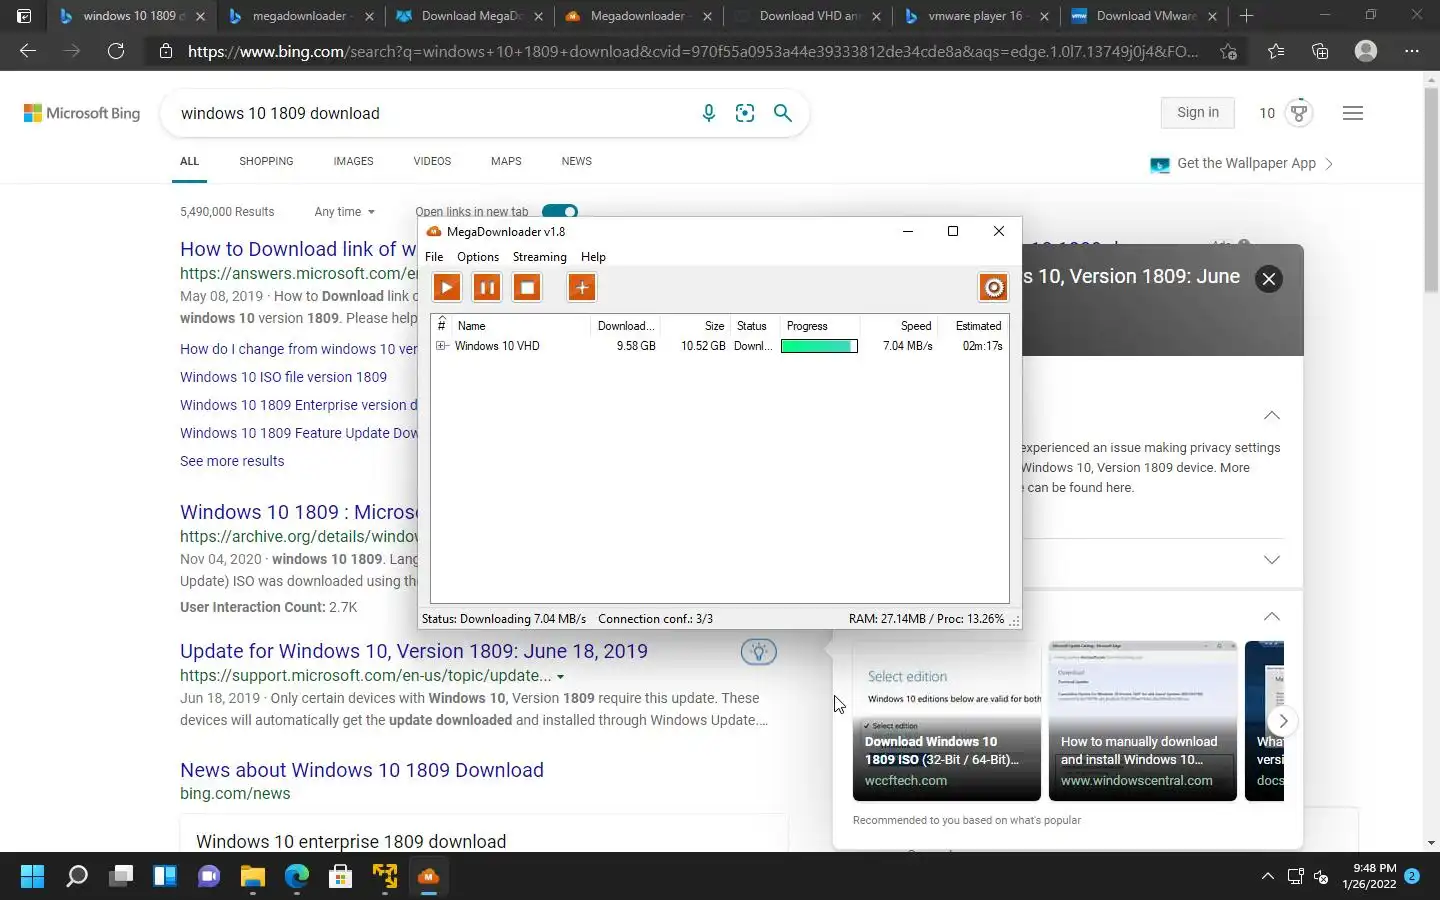Collapse the first side panel section chevron
The image size is (1440, 900).
coord(1272,416)
